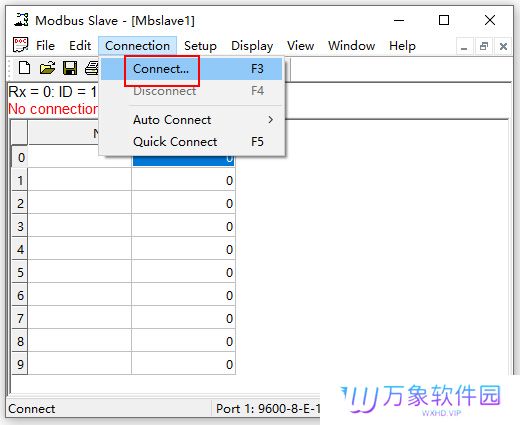Click the Save floppy disk icon

click(70, 68)
